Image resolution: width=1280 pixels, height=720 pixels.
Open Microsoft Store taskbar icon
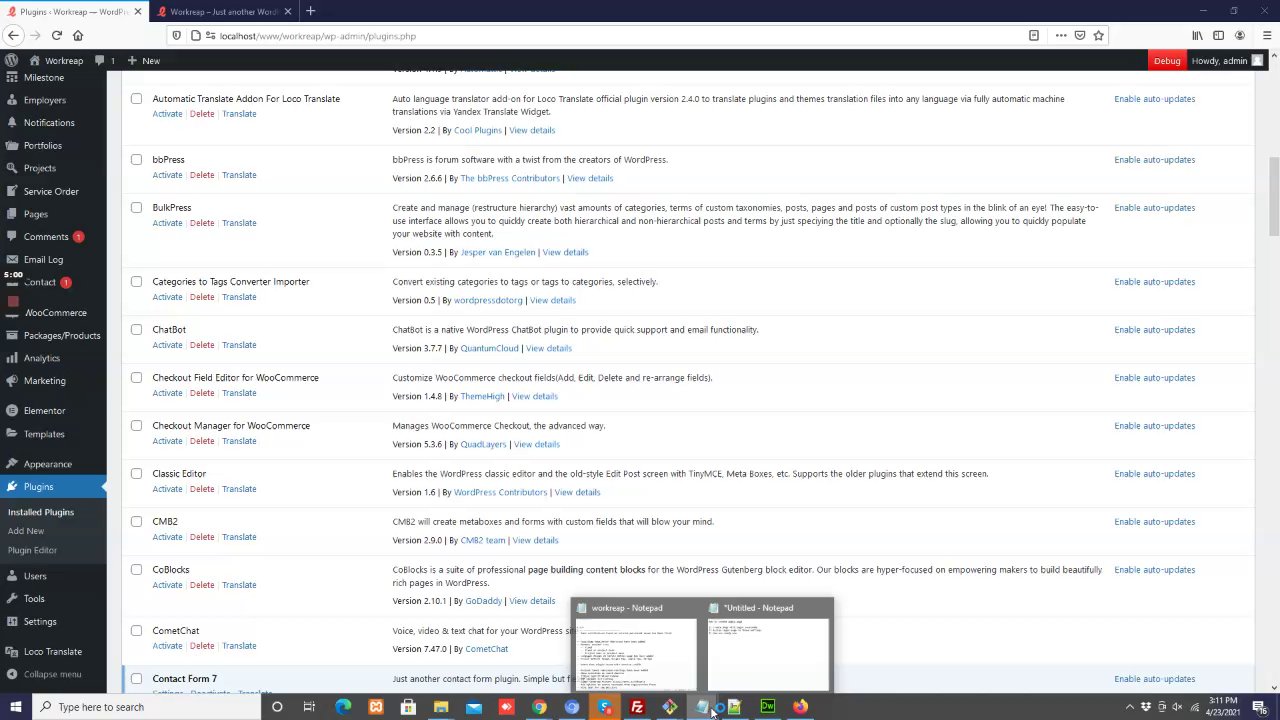pyautogui.click(x=408, y=707)
